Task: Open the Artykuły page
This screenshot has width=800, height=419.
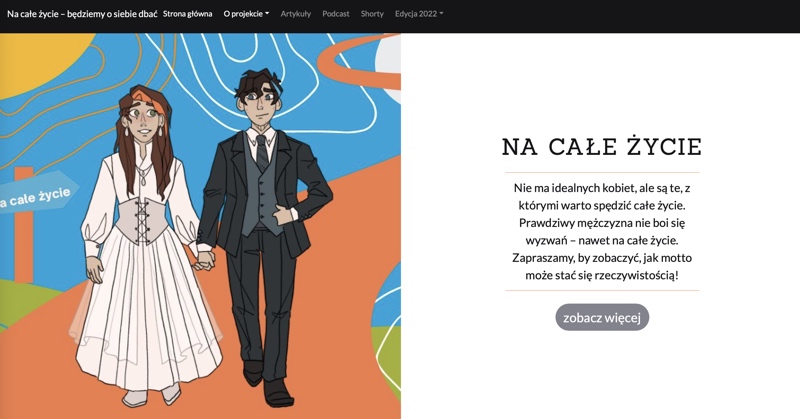Action: click(295, 14)
